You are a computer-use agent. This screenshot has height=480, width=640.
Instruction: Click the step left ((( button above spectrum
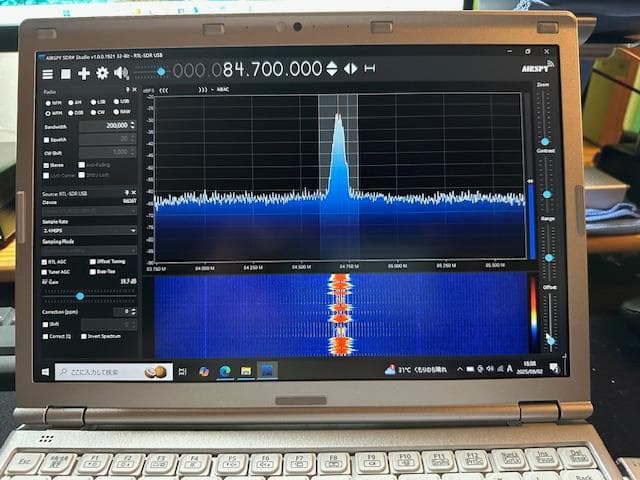pyautogui.click(x=163, y=90)
